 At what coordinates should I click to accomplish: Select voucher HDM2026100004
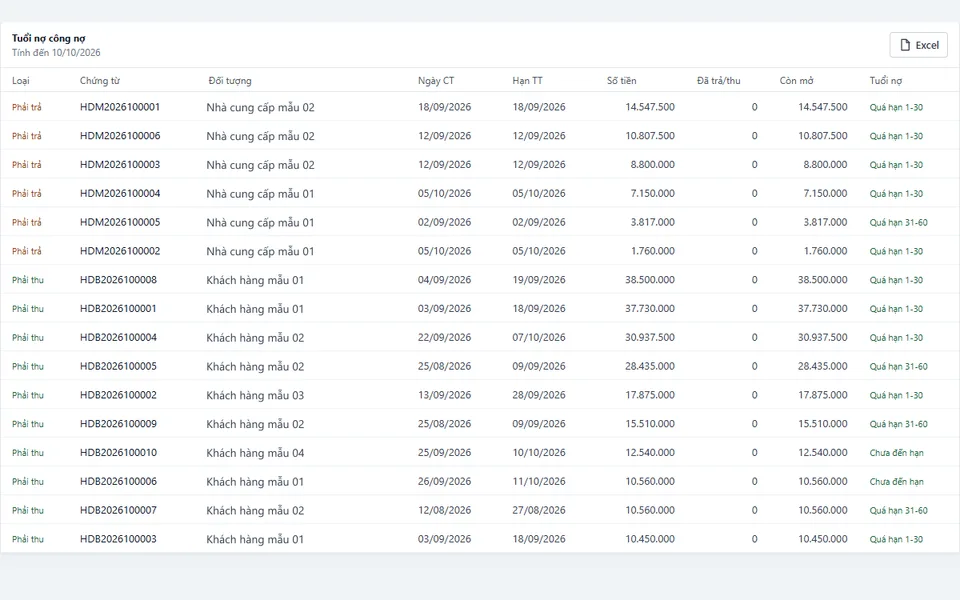click(120, 193)
